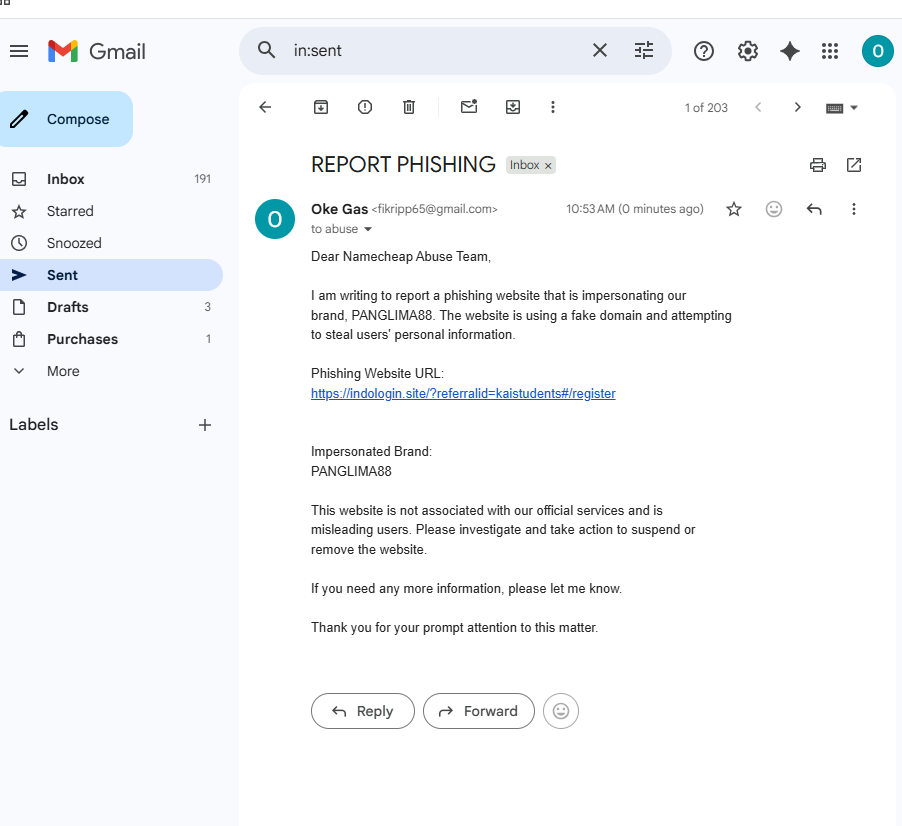902x826 pixels.
Task: Open the Gemini sparkle icon
Action: point(790,51)
